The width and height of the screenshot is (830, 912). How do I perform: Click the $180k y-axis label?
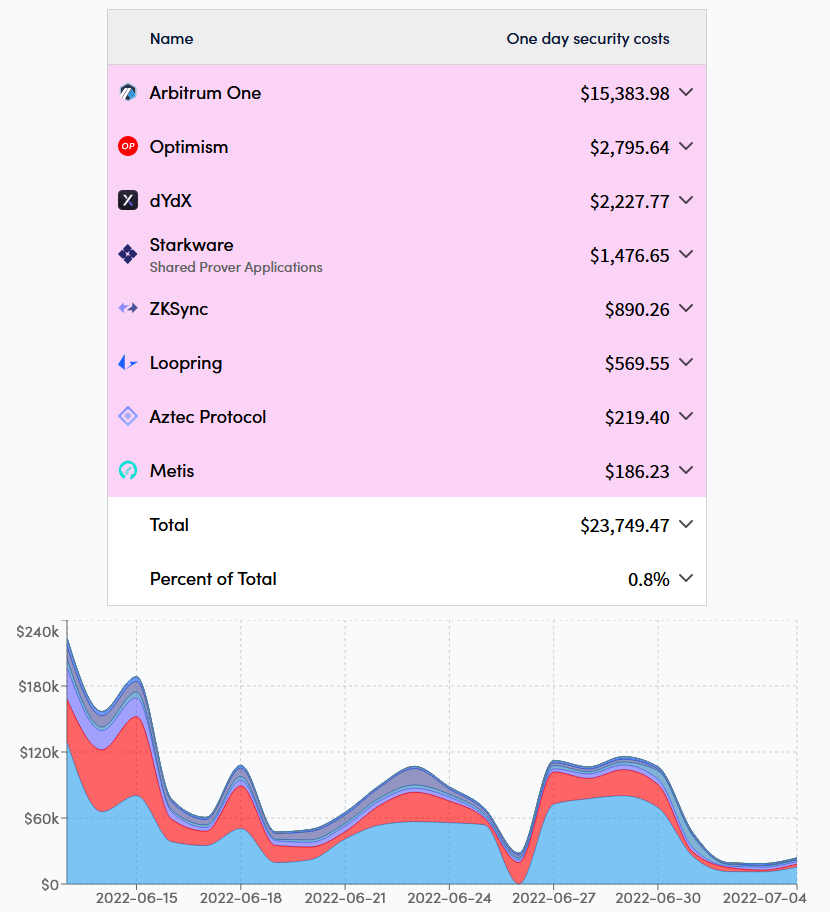pos(39,686)
